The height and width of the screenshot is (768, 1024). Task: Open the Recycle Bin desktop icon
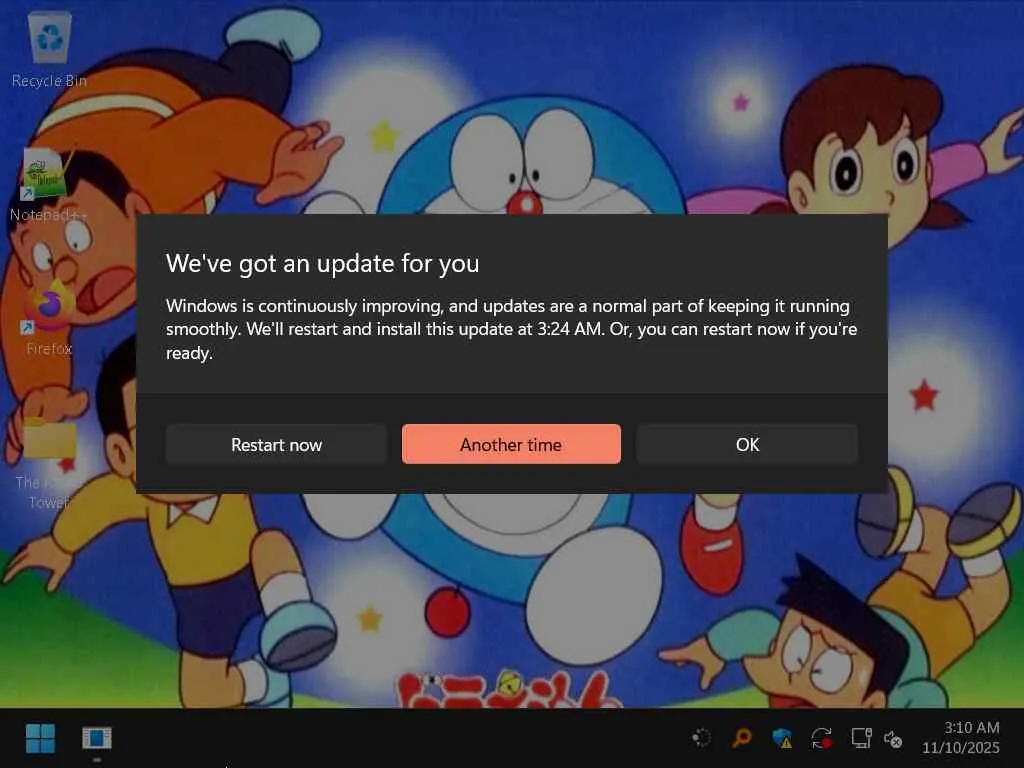click(x=50, y=50)
